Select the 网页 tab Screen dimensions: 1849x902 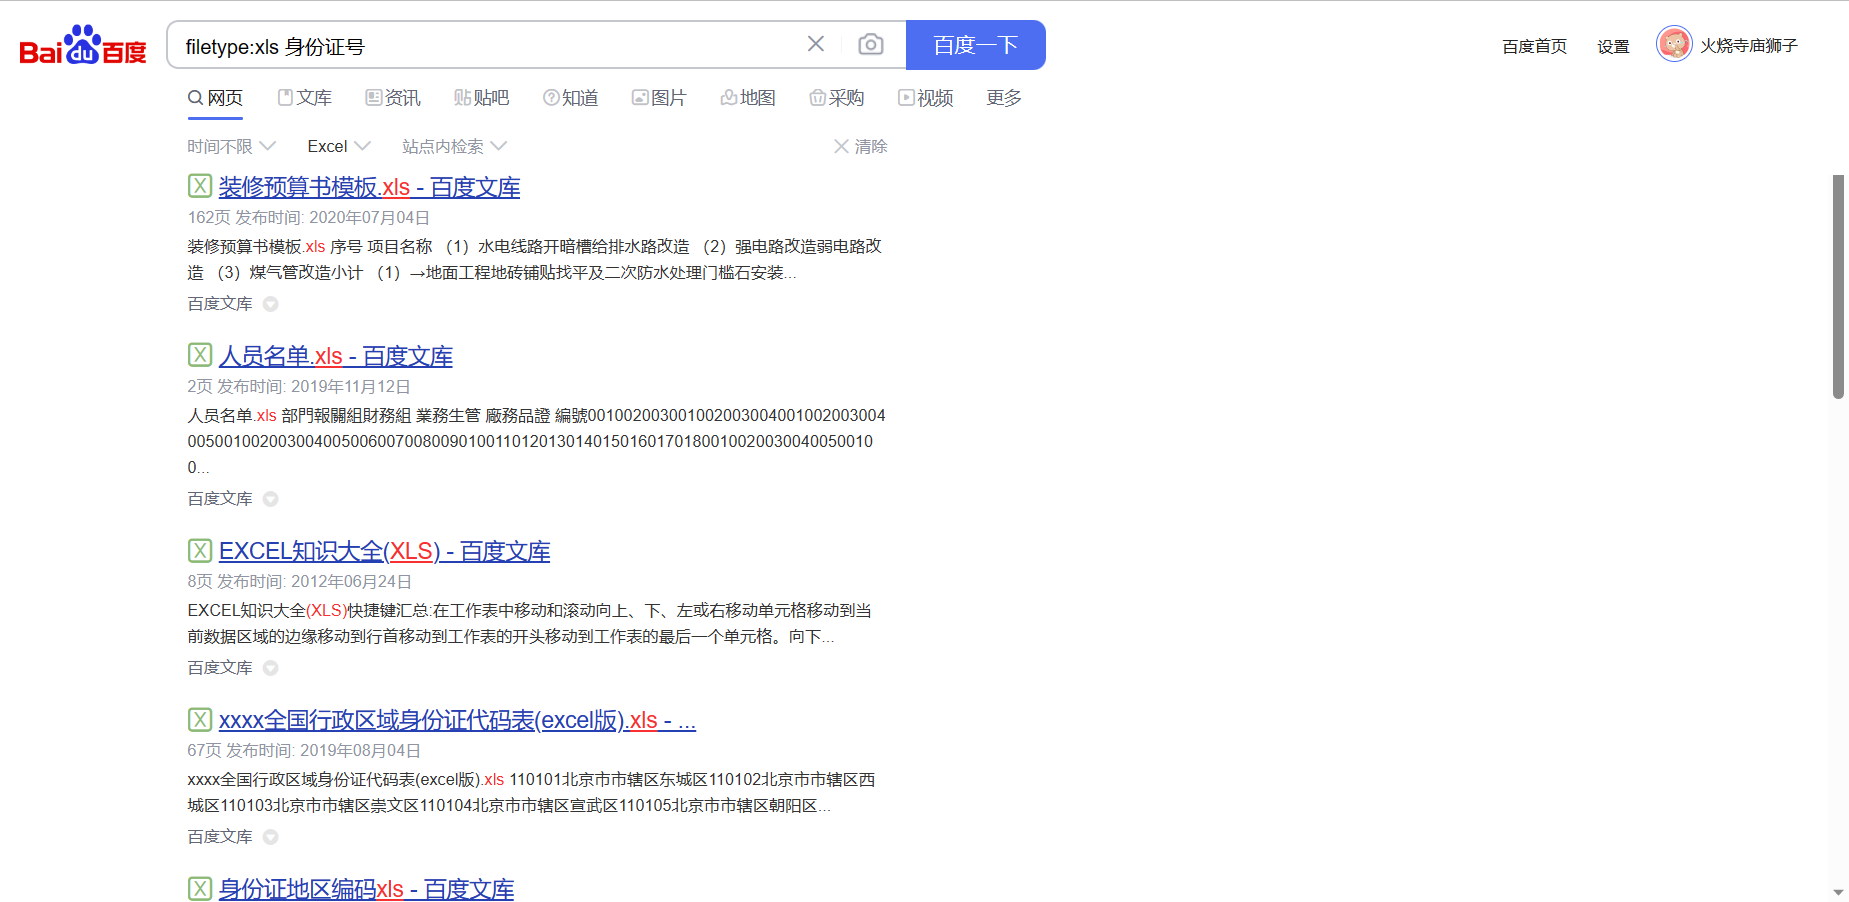point(216,98)
